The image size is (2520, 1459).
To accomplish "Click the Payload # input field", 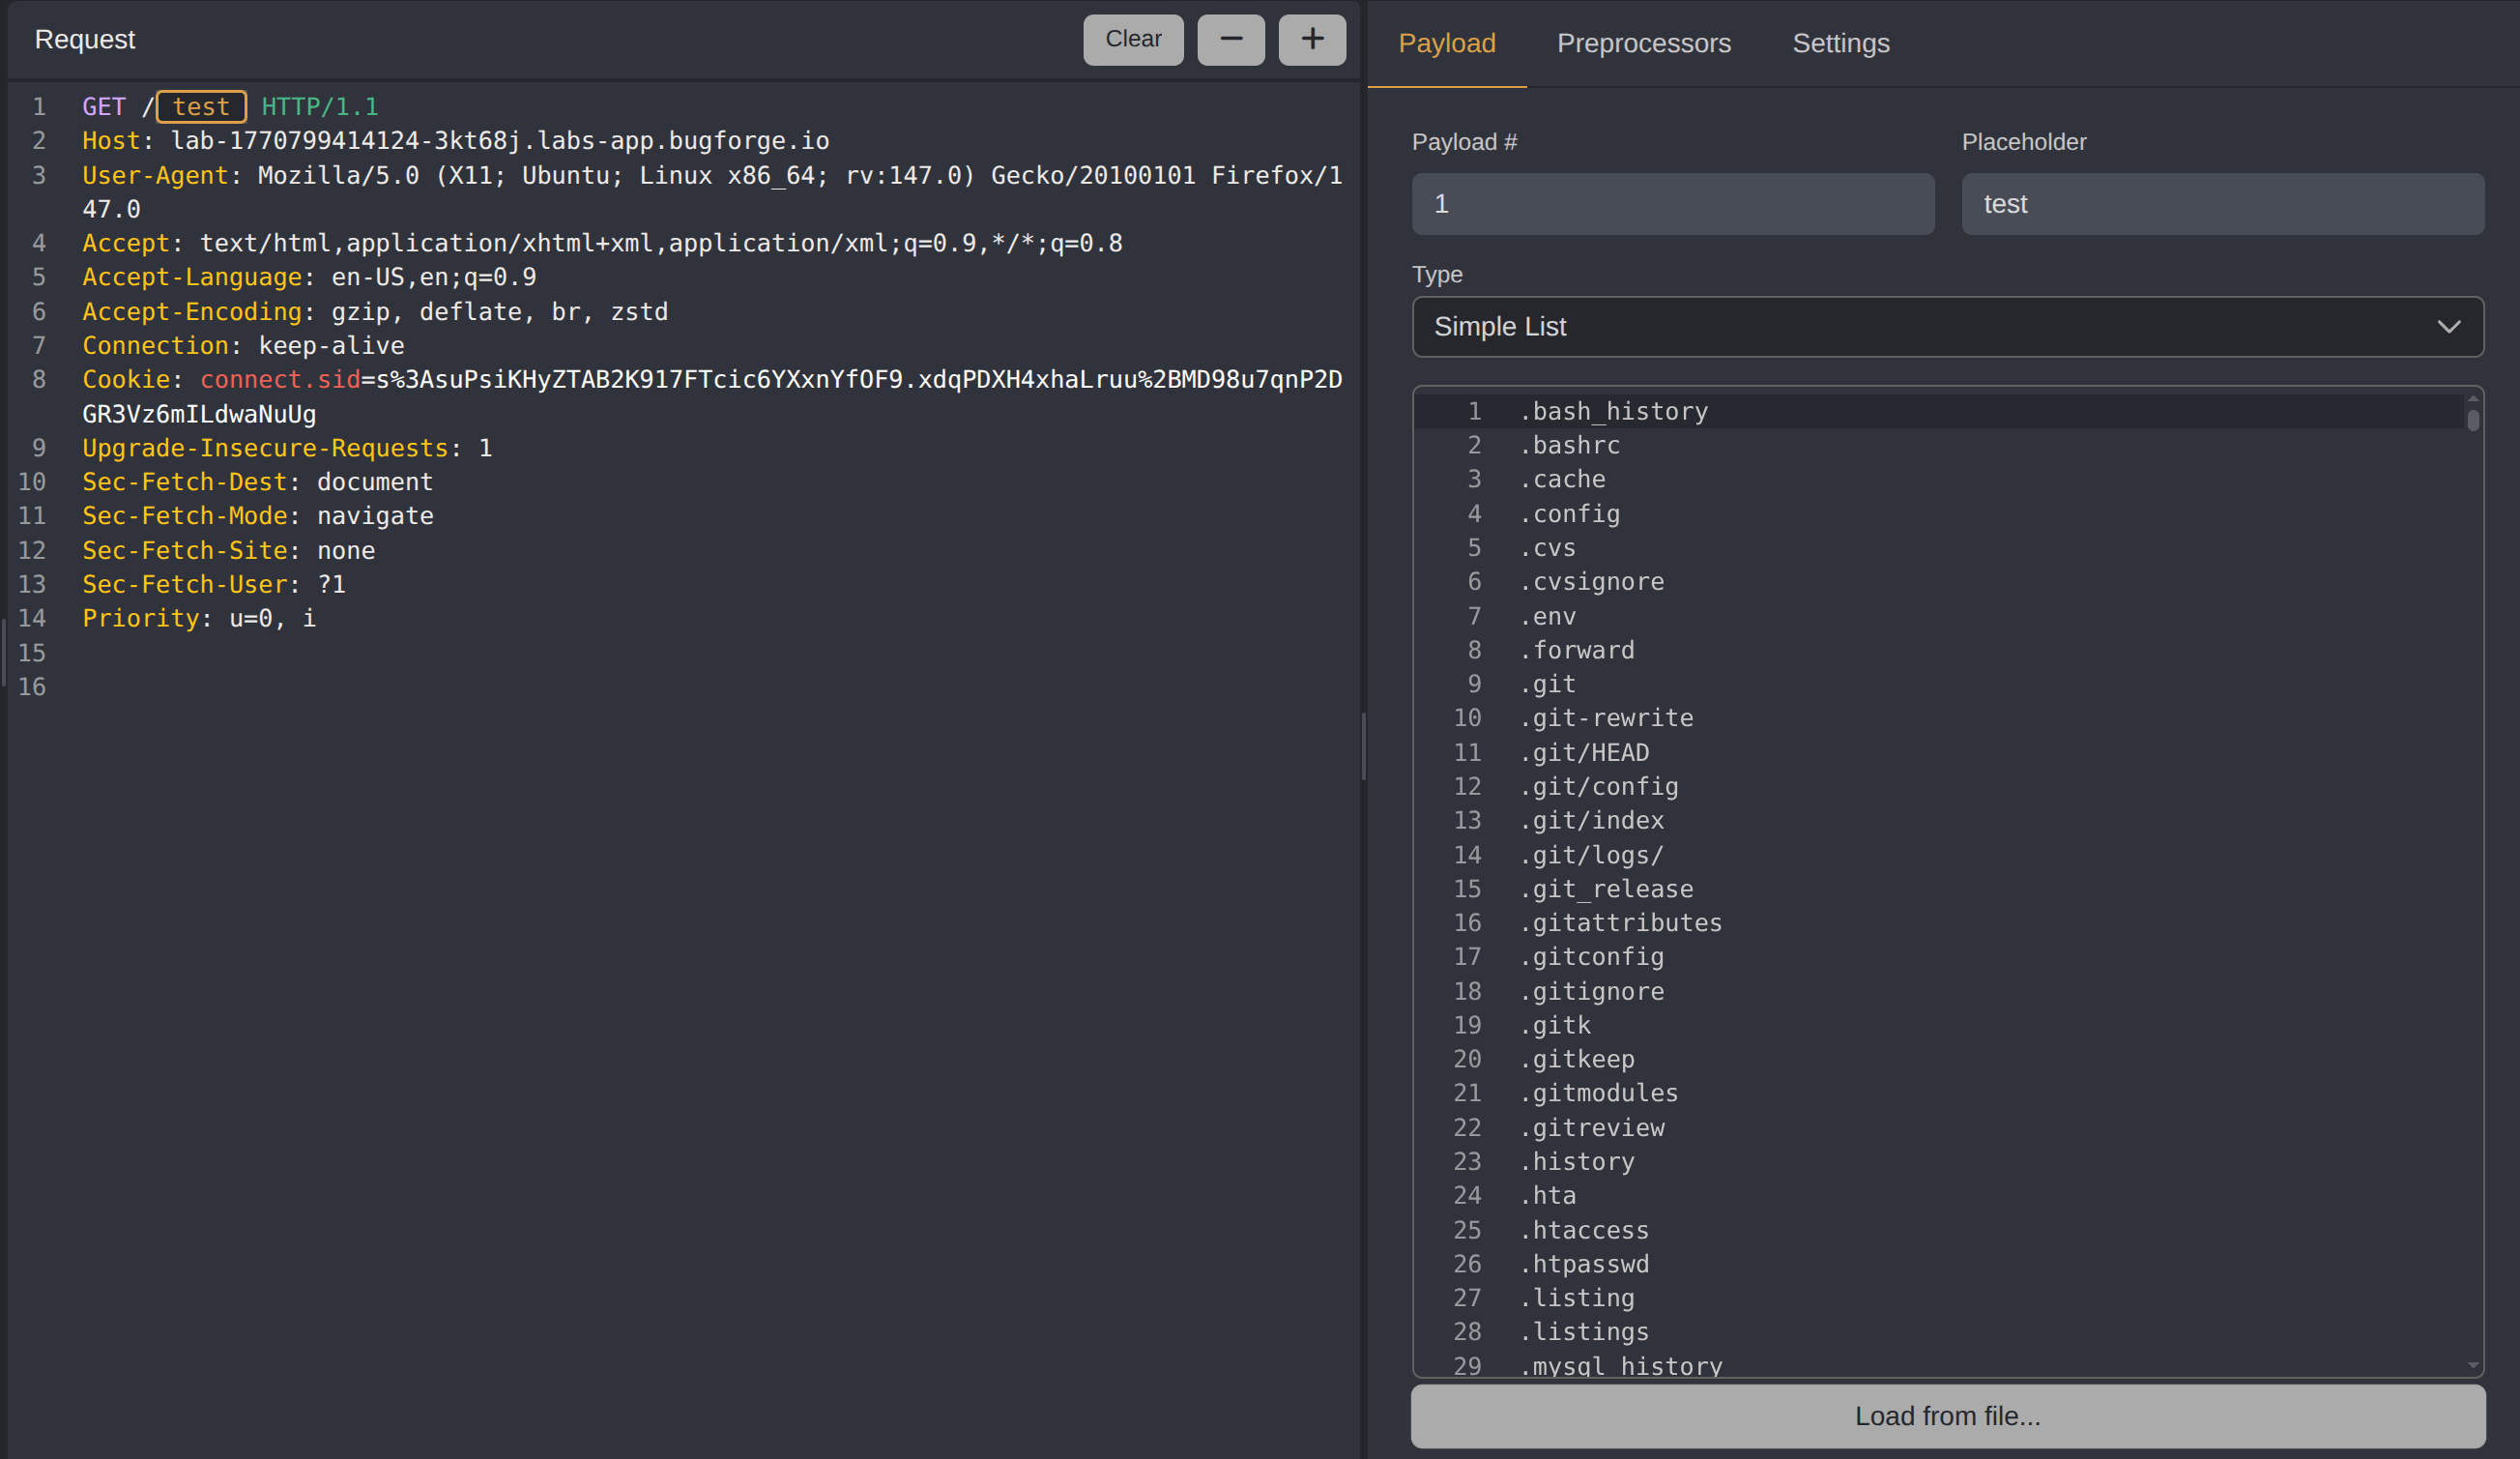I will (x=1672, y=204).
